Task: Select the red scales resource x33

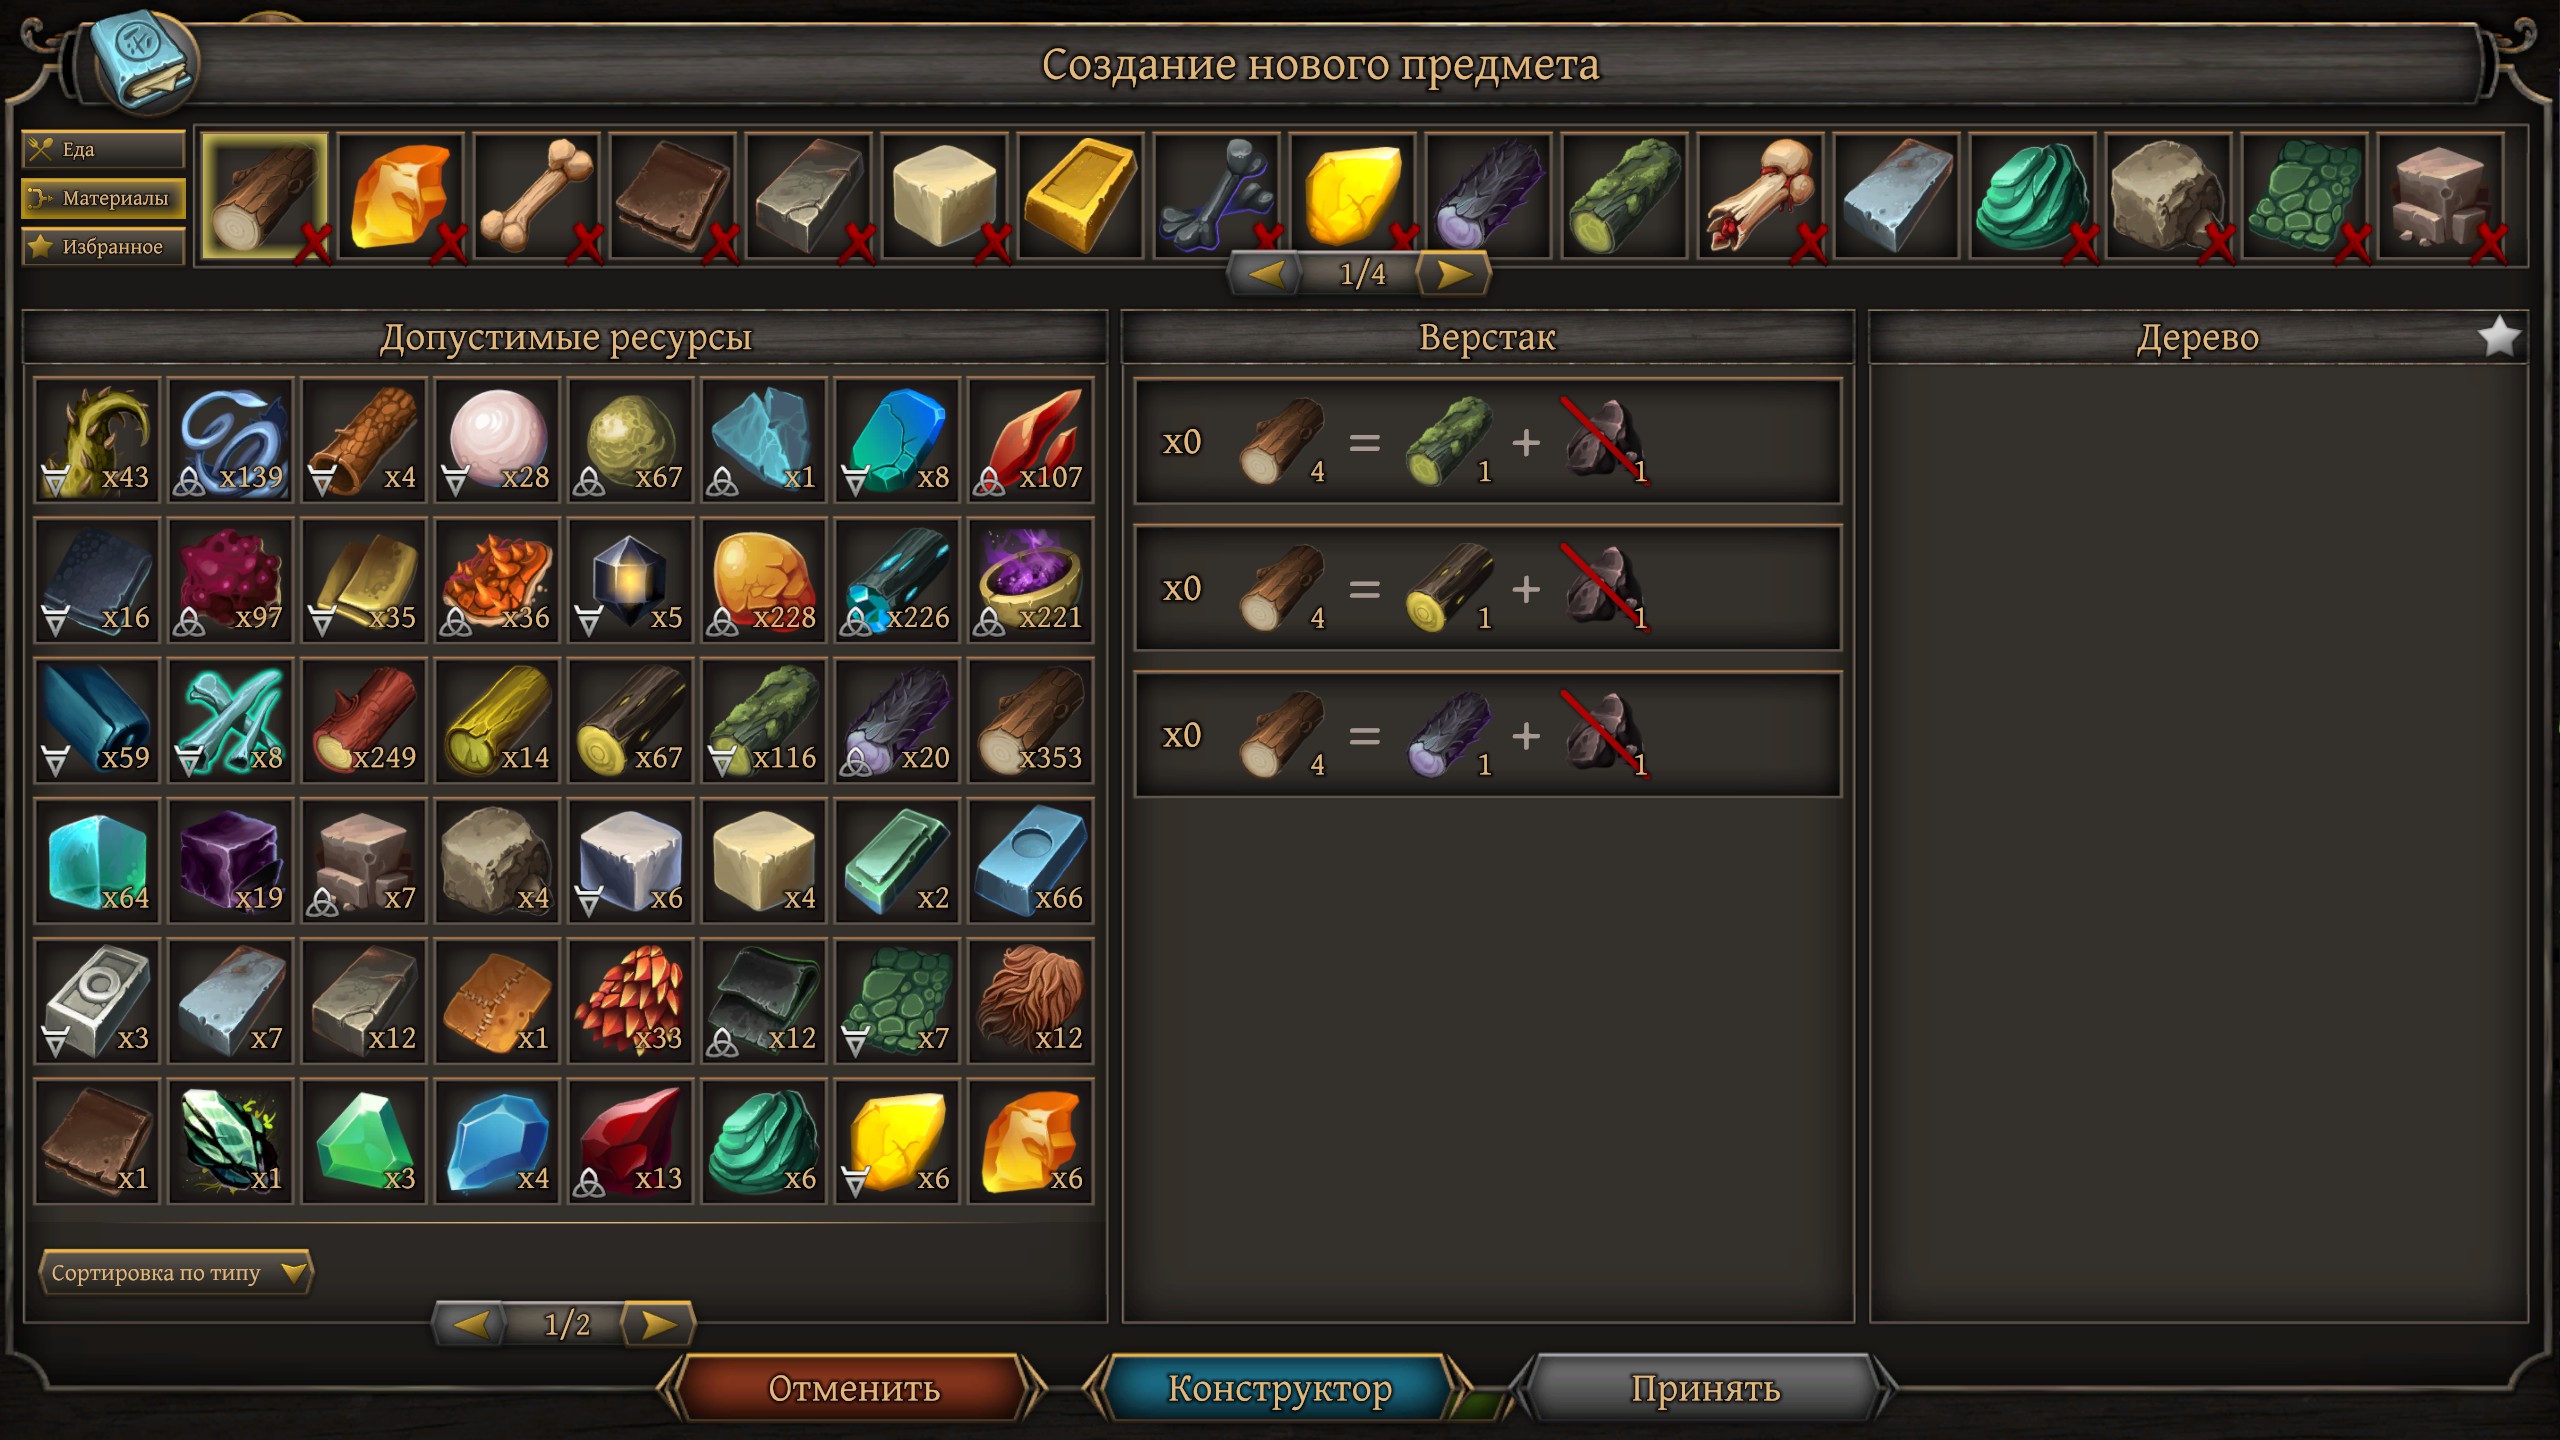Action: pyautogui.click(x=631, y=1001)
